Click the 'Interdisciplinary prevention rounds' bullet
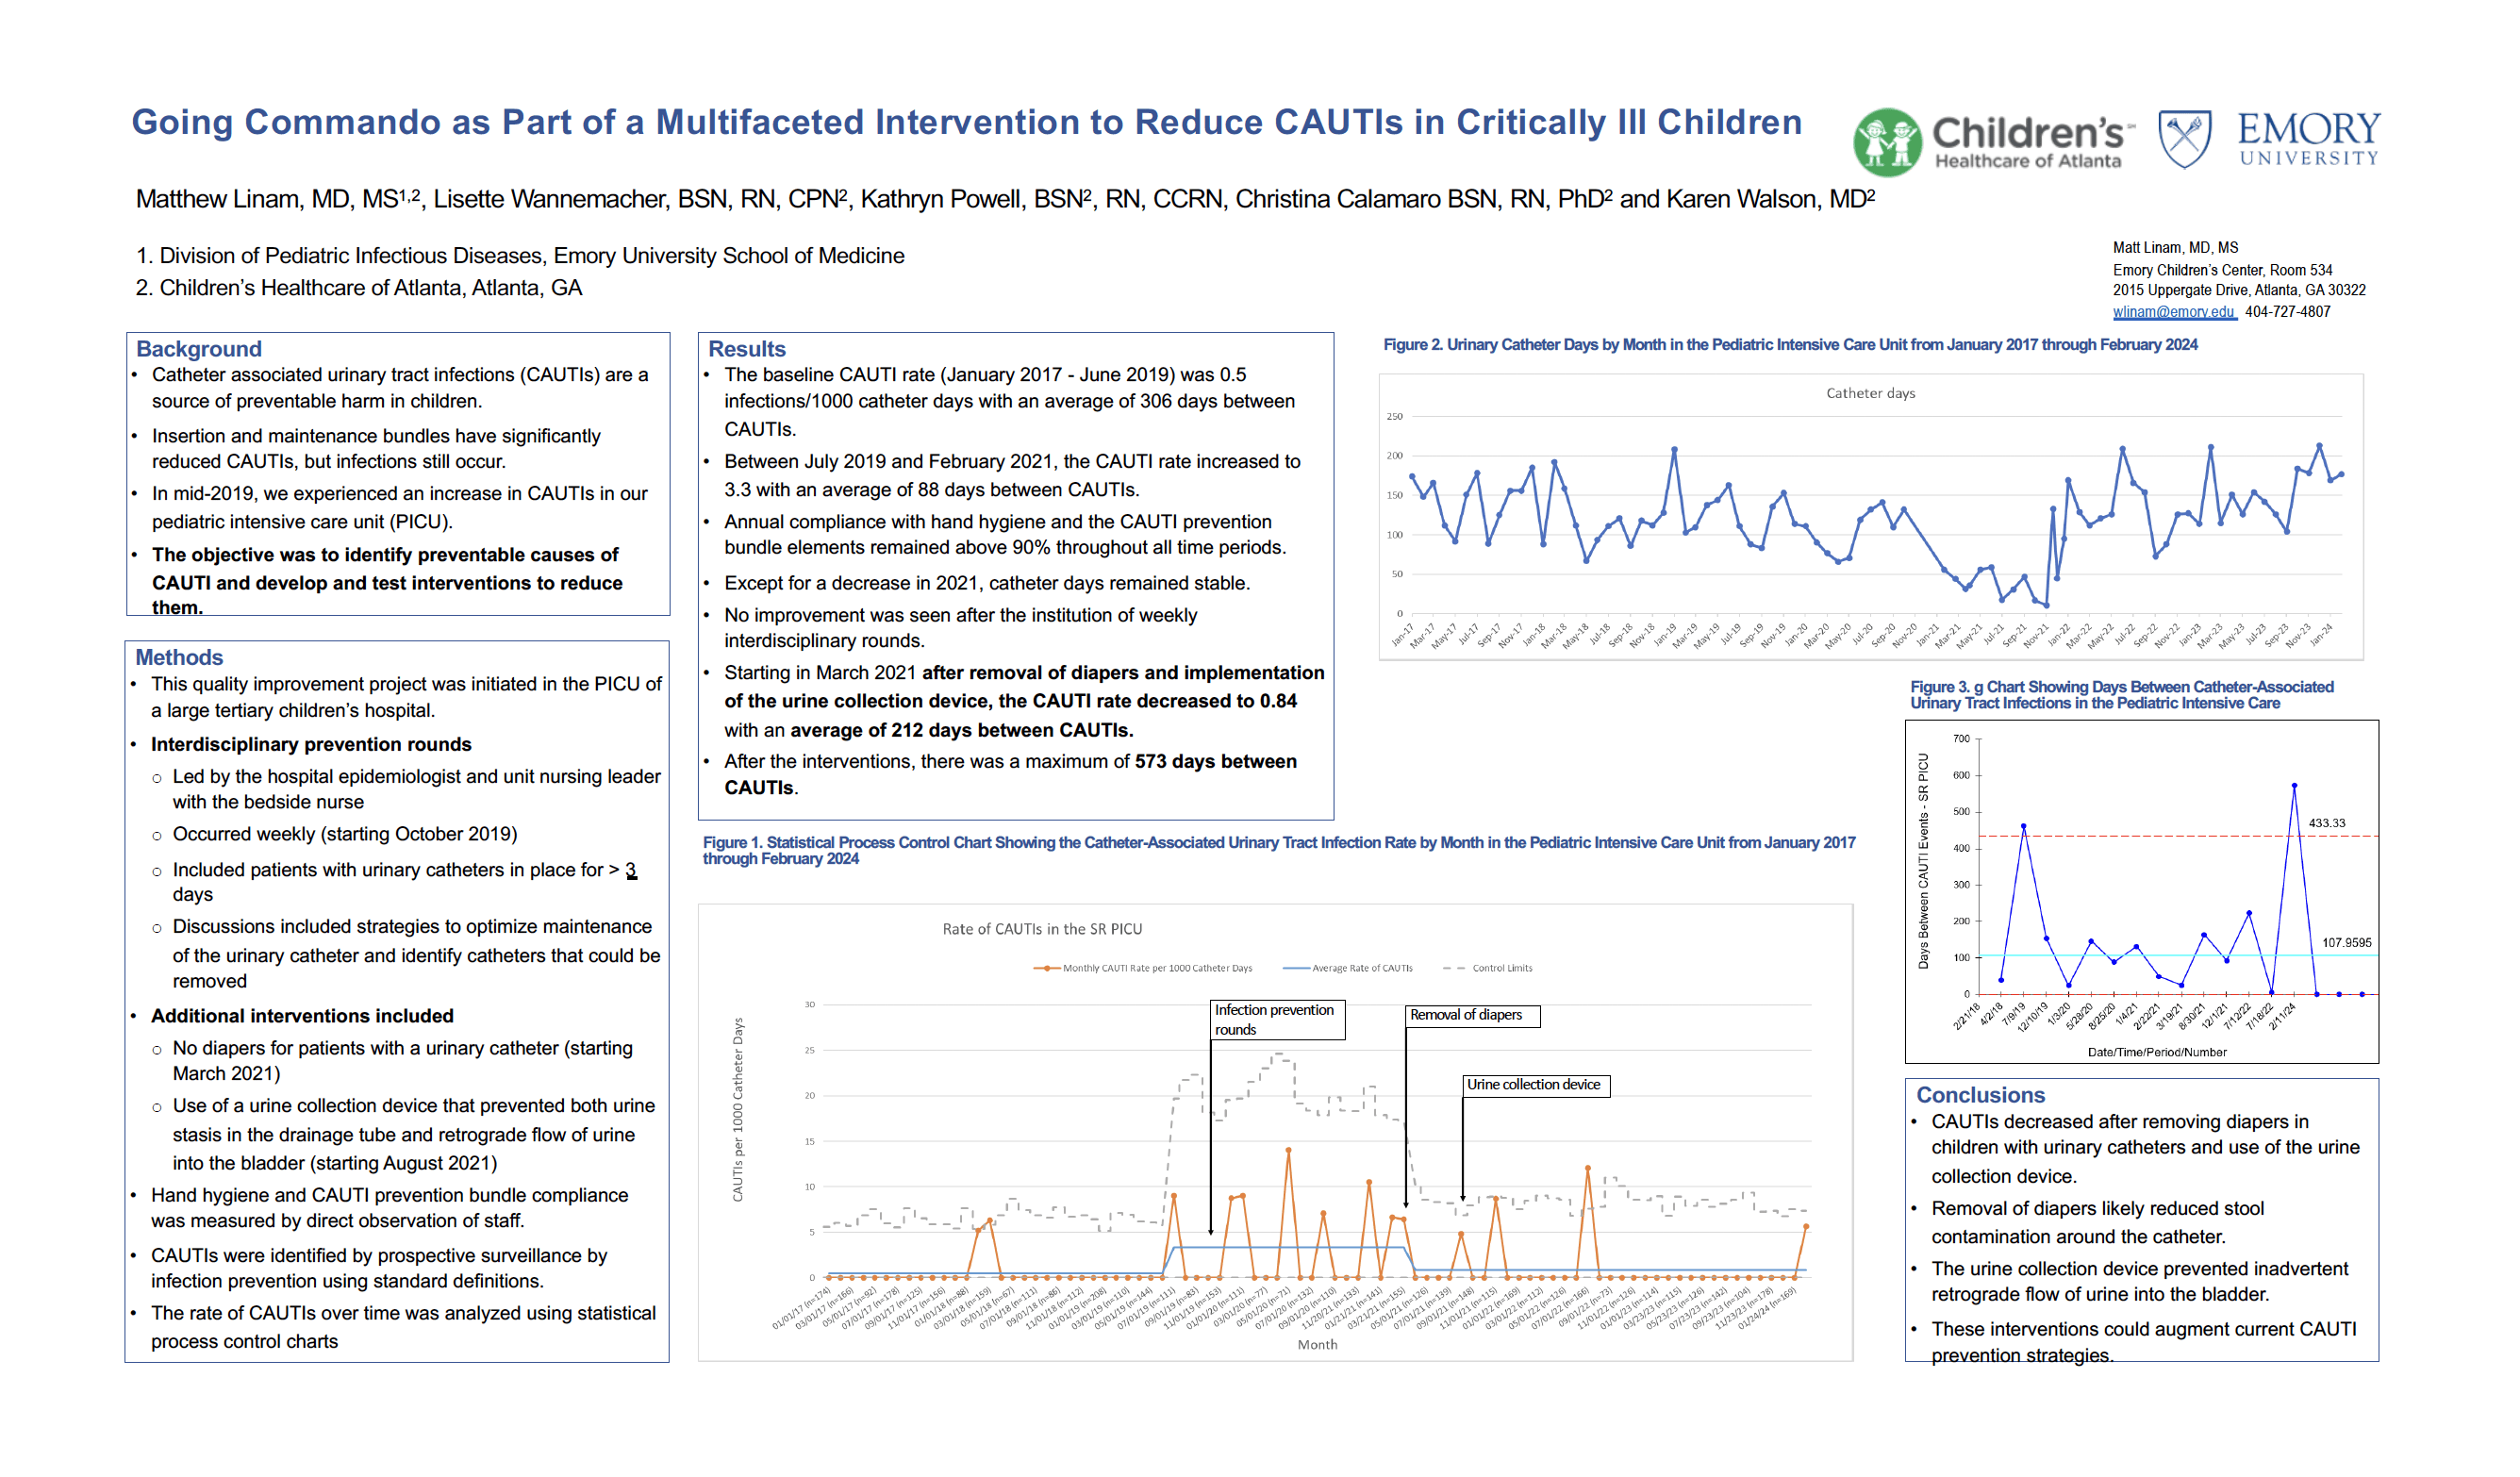 pos(311,744)
